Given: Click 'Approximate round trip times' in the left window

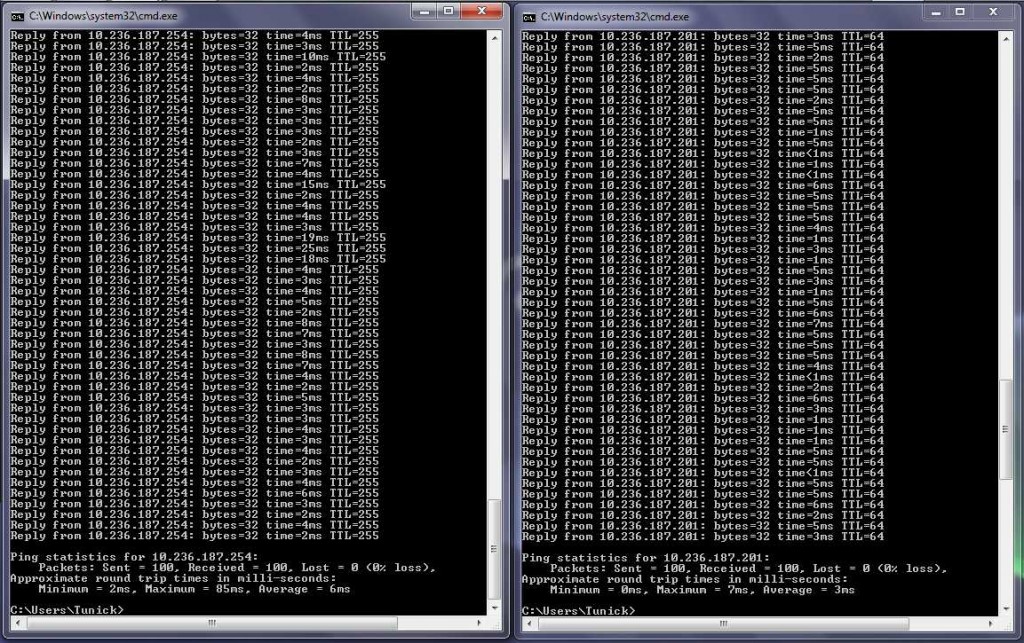Looking at the screenshot, I should (x=173, y=578).
